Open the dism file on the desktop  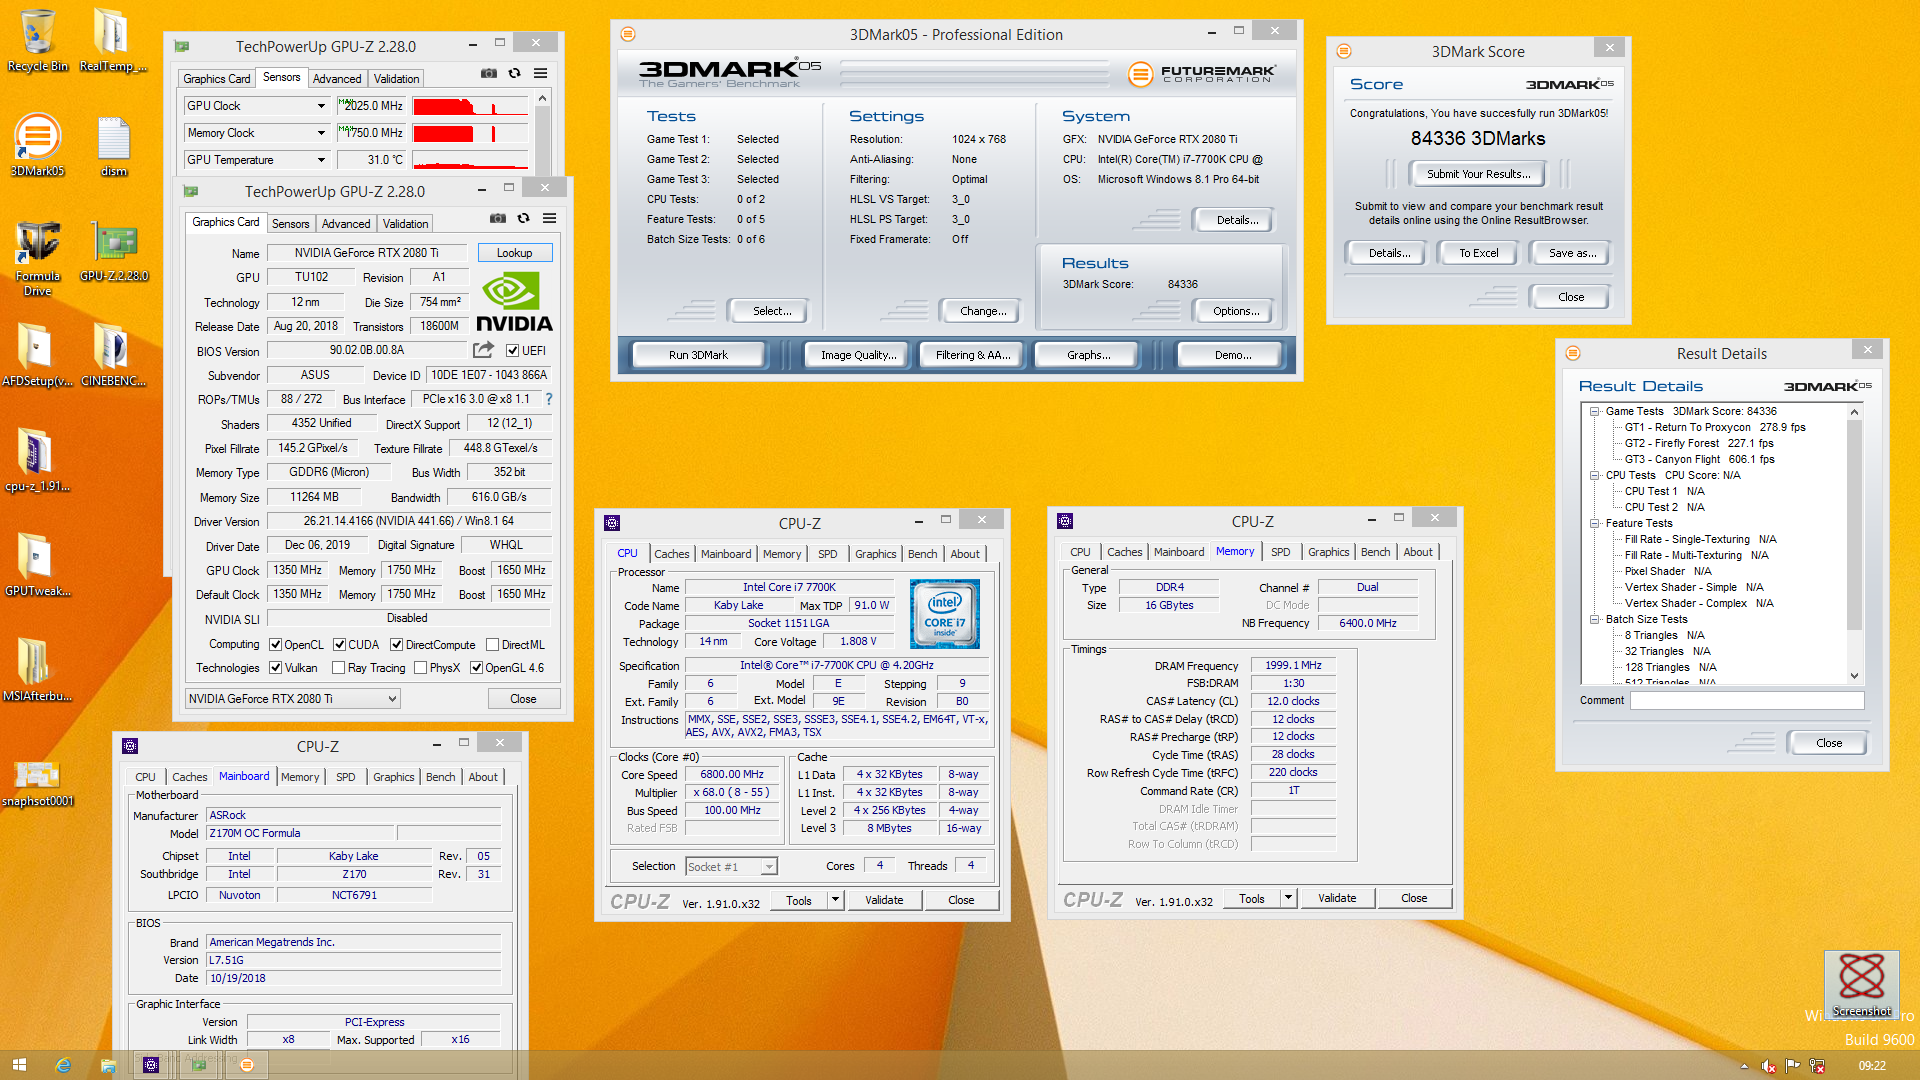(x=113, y=145)
